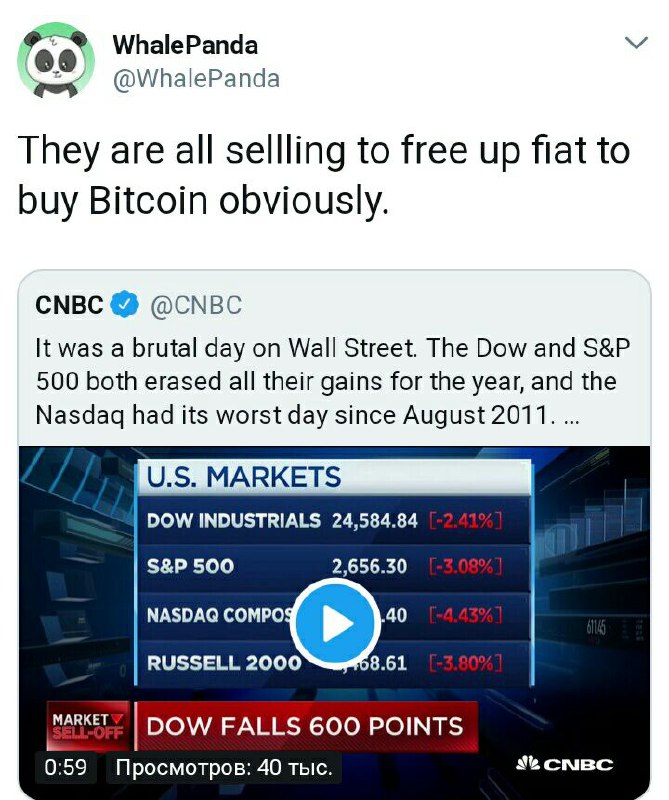Click the RUSSELL 2000 row label
The width and height of the screenshot is (669, 800).
tap(223, 661)
